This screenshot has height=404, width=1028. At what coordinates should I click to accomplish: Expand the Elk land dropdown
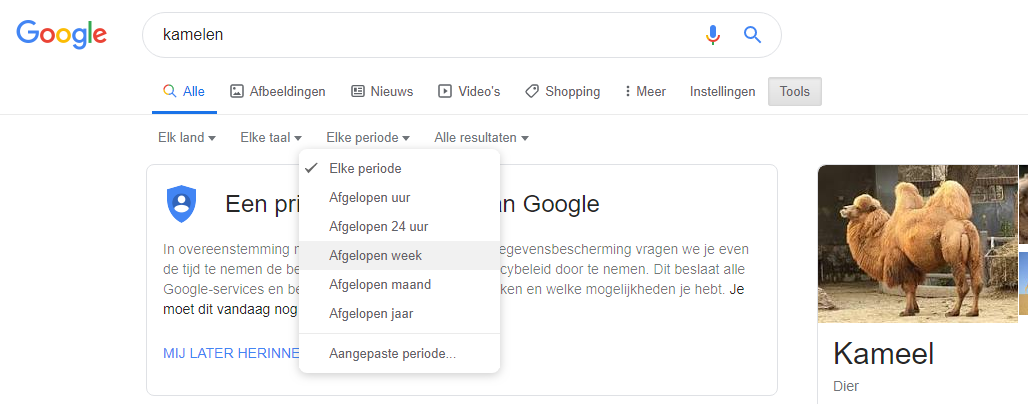click(187, 138)
